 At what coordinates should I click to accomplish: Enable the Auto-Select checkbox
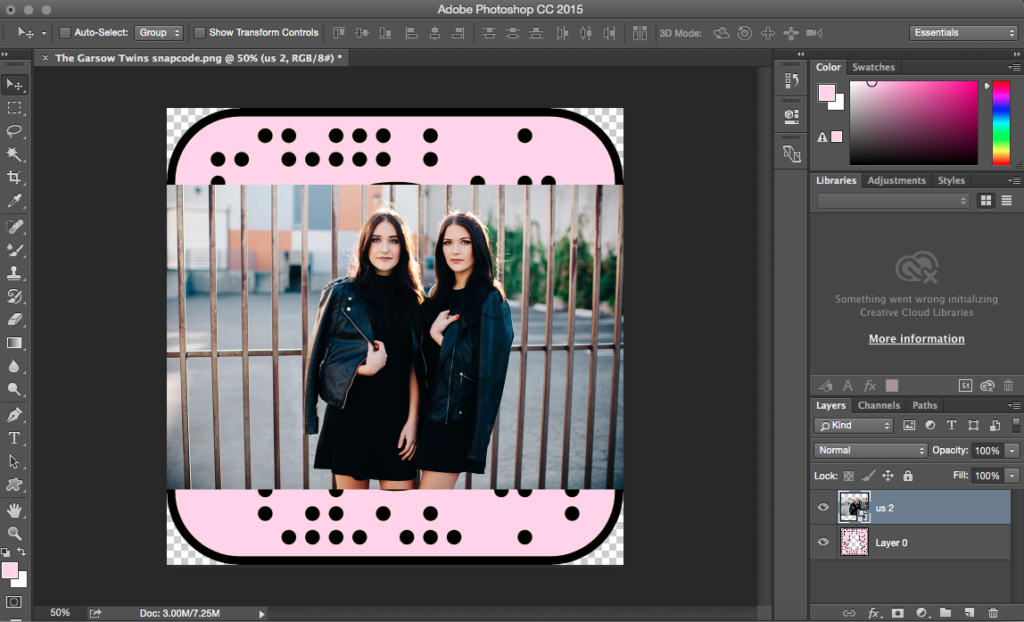(x=65, y=33)
